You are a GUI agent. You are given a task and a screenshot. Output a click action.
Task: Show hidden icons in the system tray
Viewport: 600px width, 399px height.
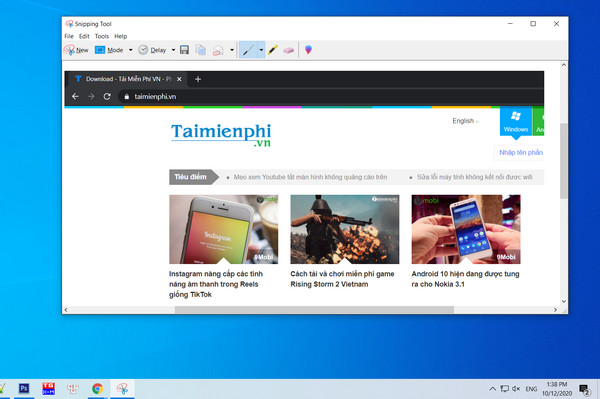(x=492, y=389)
